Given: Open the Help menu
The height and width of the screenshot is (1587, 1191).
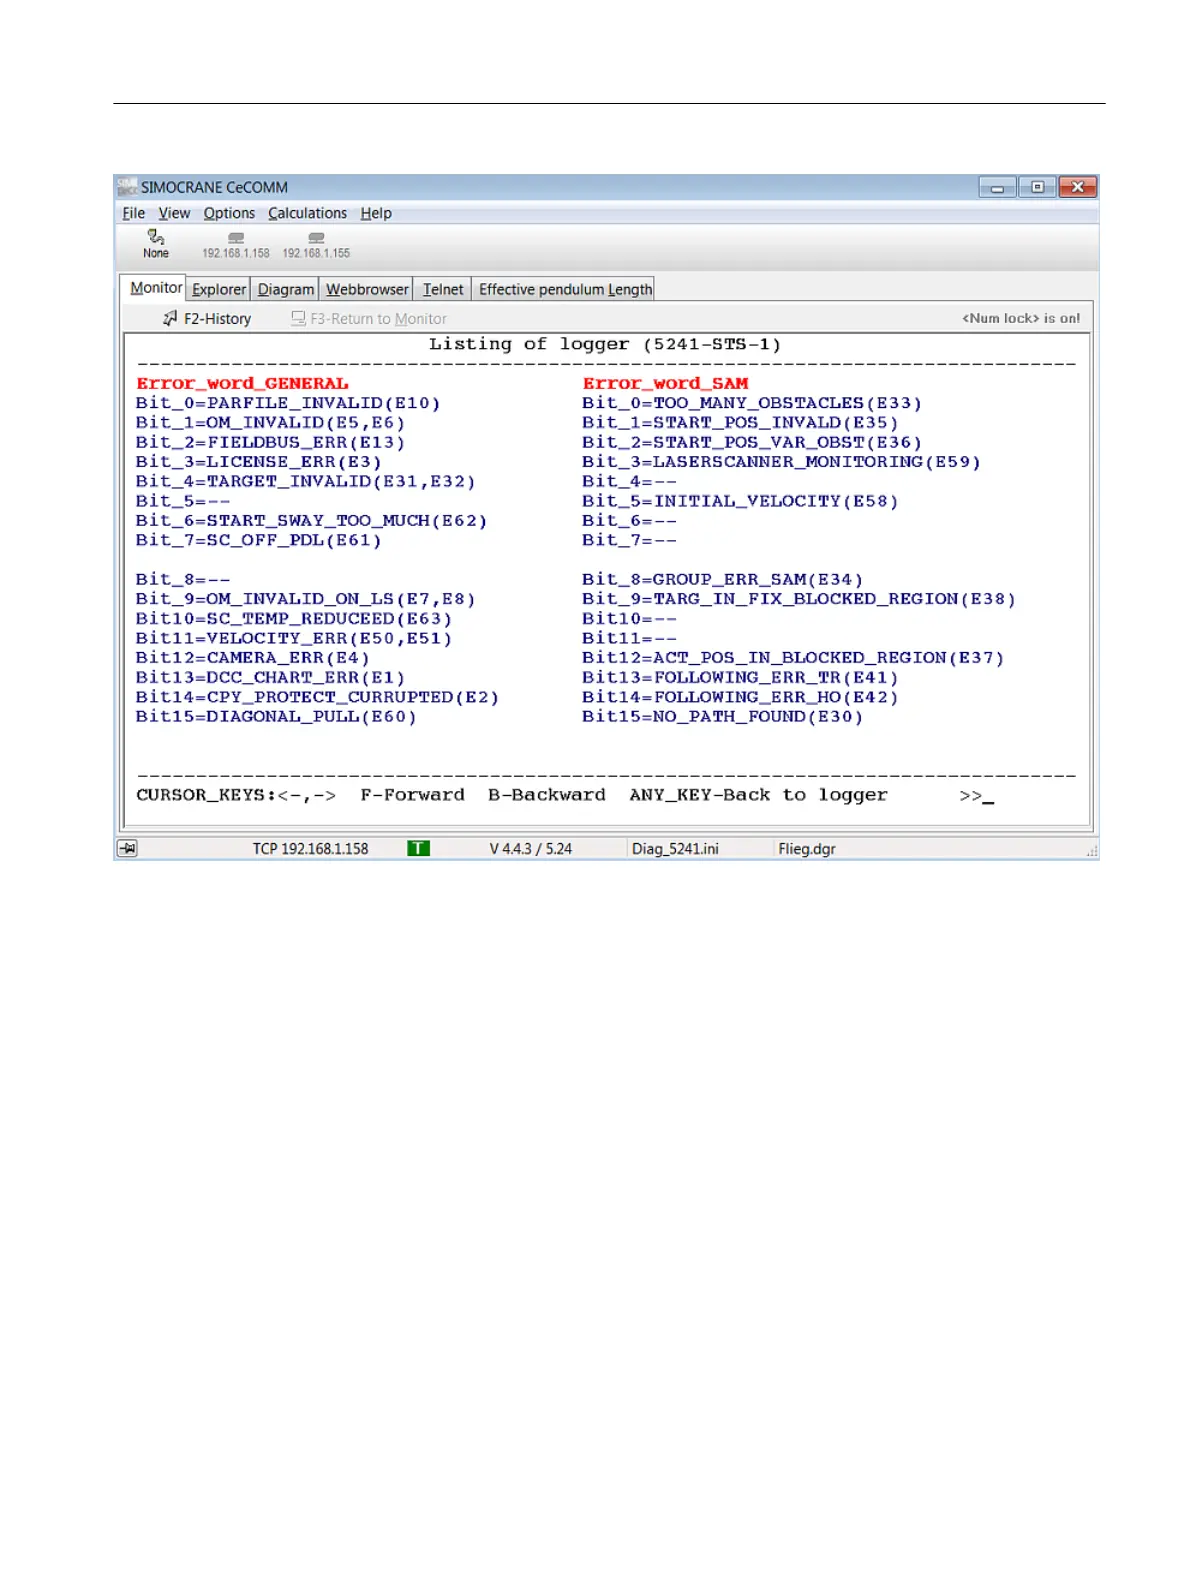Looking at the screenshot, I should [376, 213].
